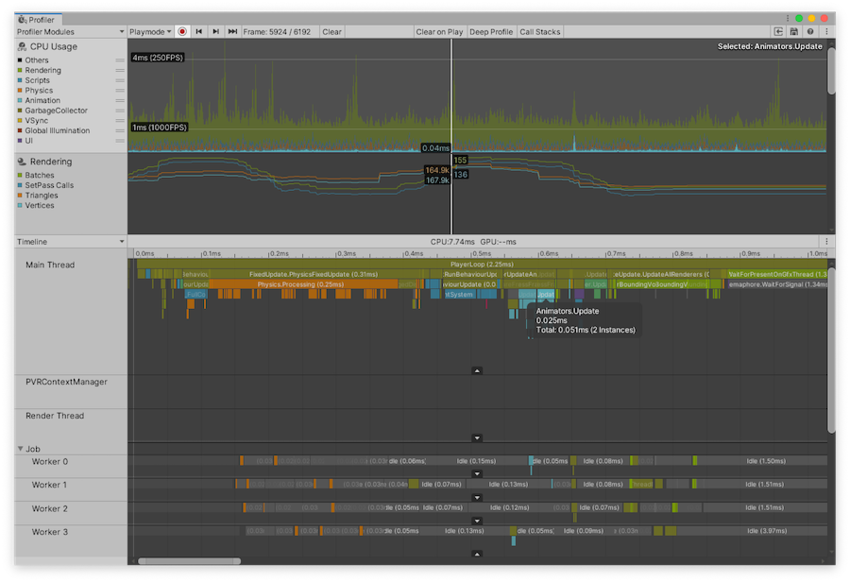This screenshot has height=582, width=850.
Task: Save the profiler data to file
Action: point(793,31)
